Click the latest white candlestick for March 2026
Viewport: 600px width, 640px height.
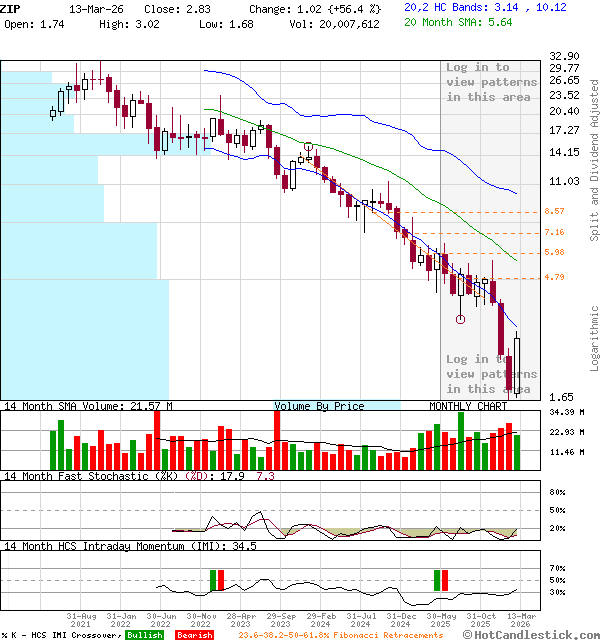click(x=518, y=365)
